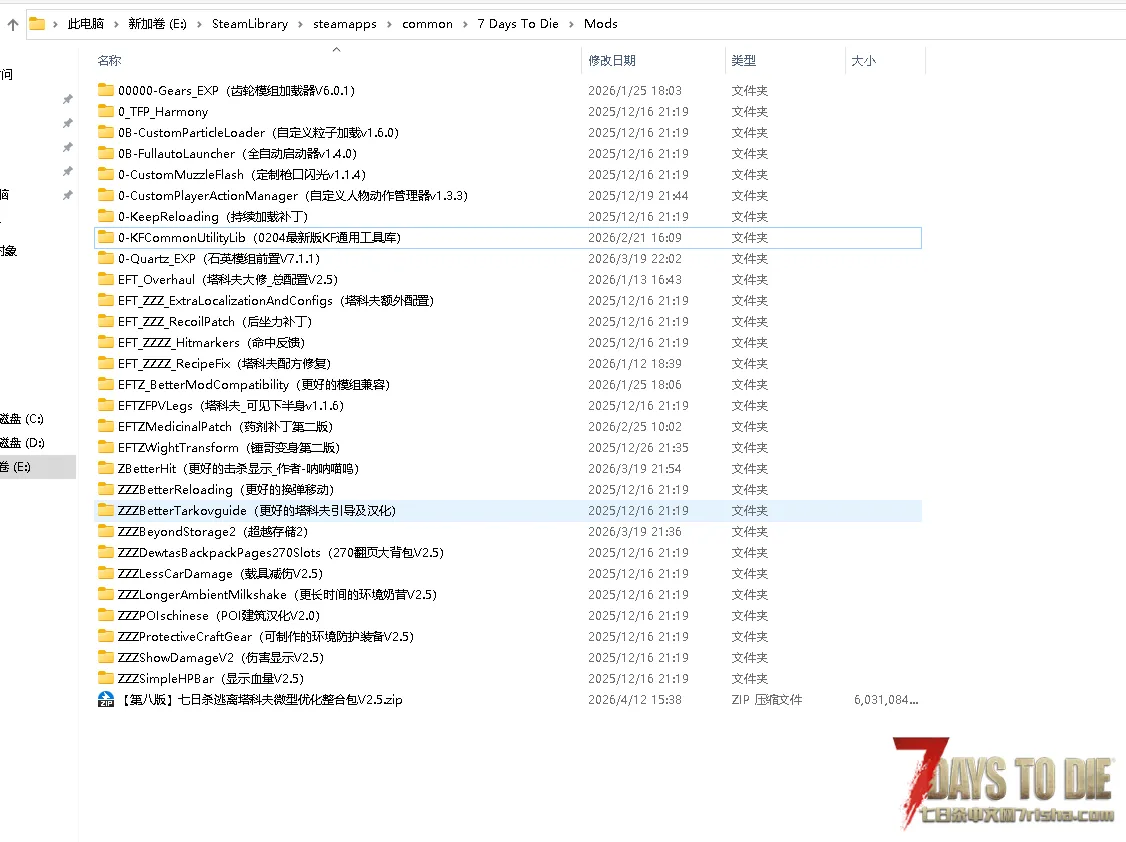Click the EFT_Overhaul folder icon
The width and height of the screenshot is (1126, 842).
(106, 280)
